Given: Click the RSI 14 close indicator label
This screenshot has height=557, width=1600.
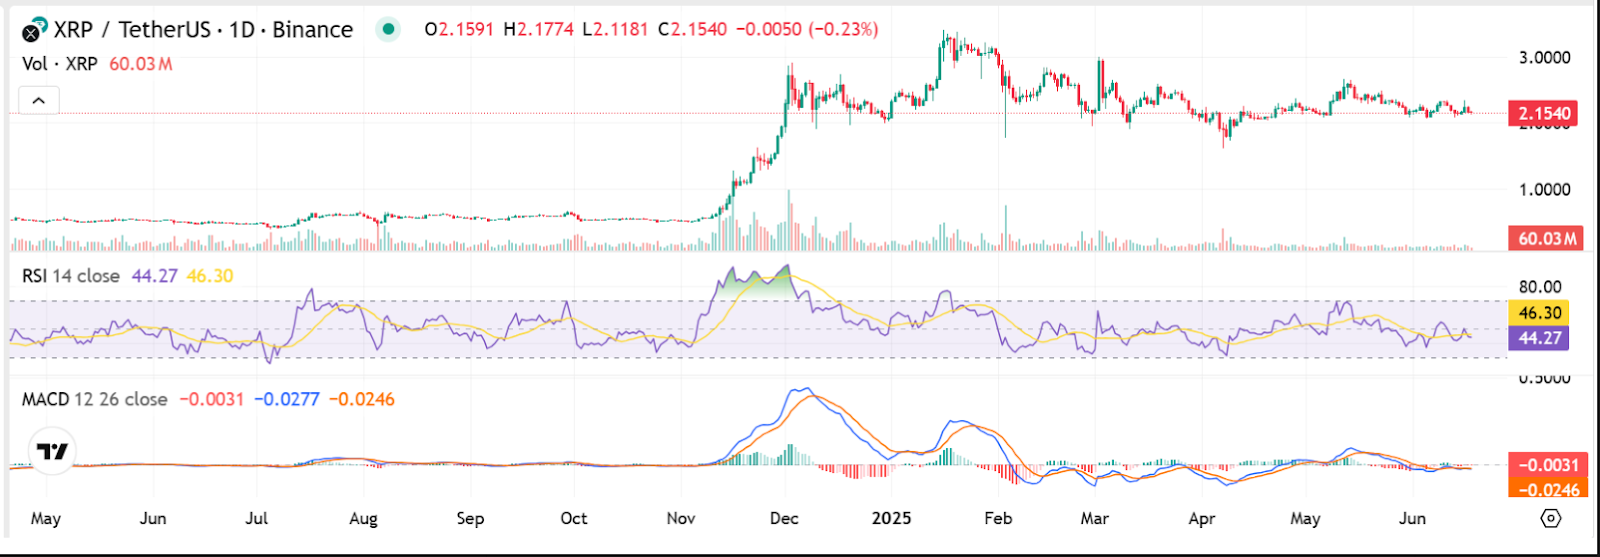Looking at the screenshot, I should (71, 276).
